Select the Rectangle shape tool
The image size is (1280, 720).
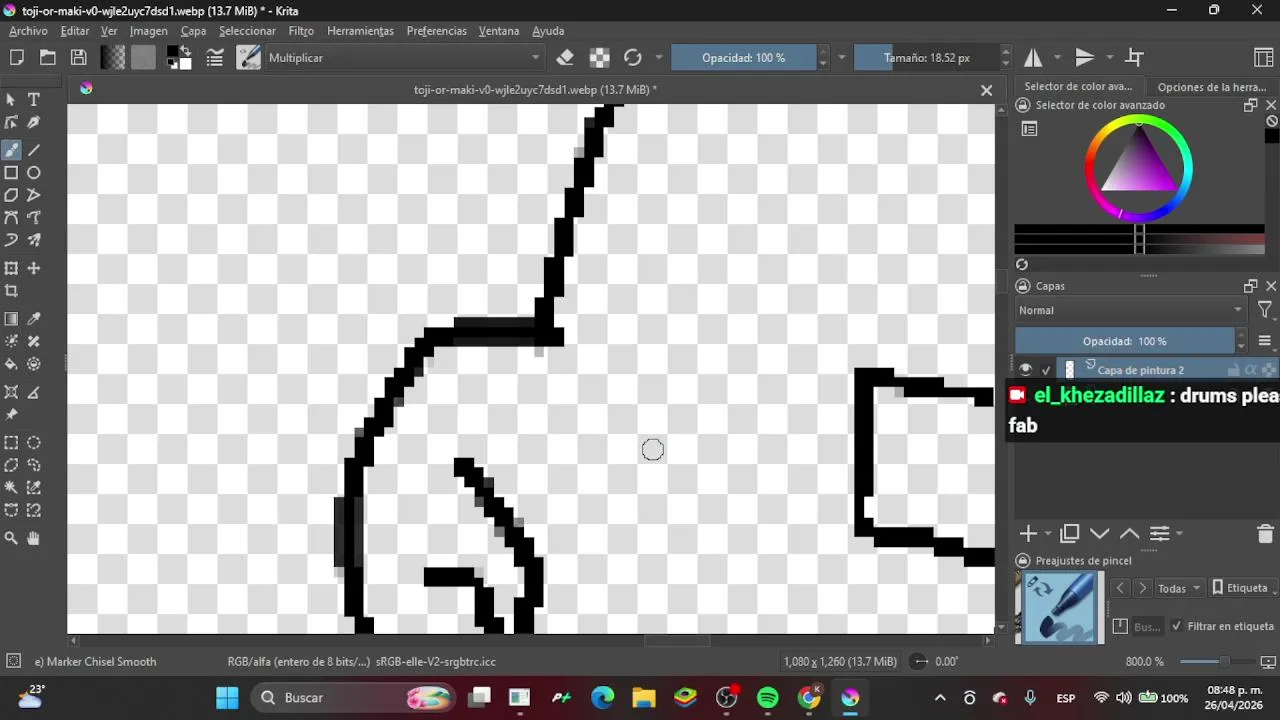point(11,172)
